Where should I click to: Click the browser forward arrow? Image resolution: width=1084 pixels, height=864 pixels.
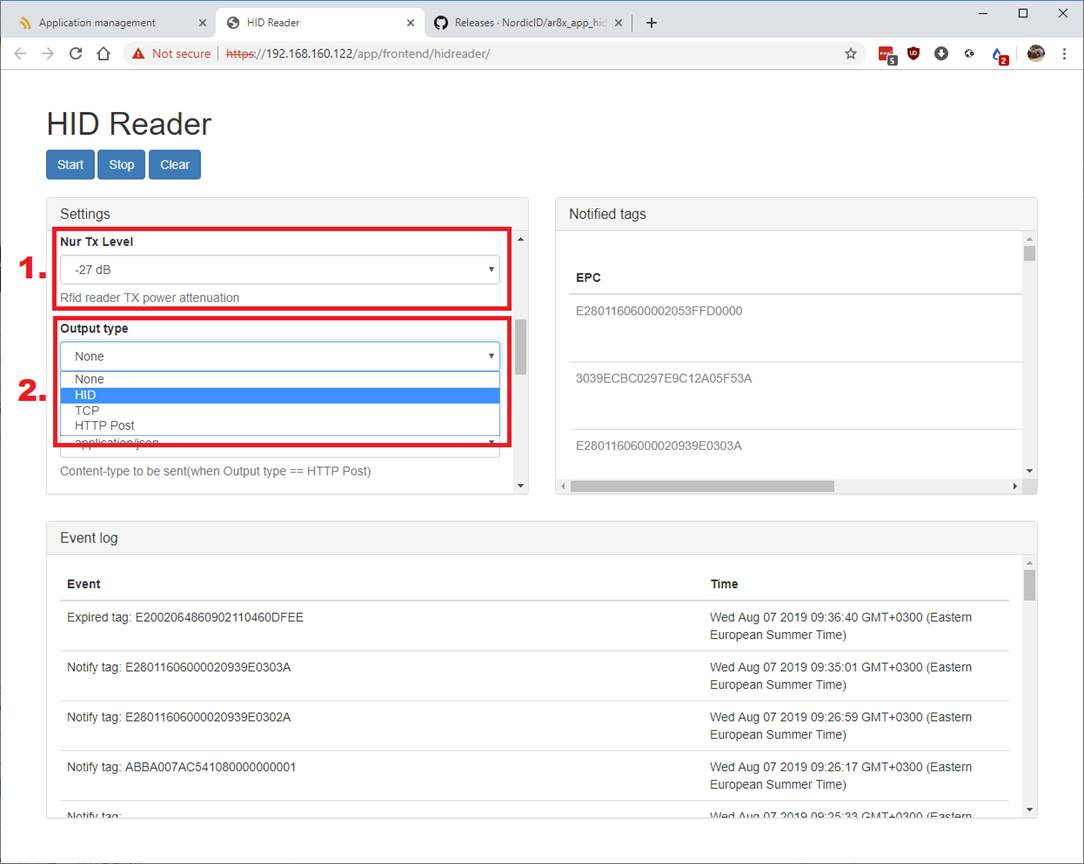(x=48, y=54)
